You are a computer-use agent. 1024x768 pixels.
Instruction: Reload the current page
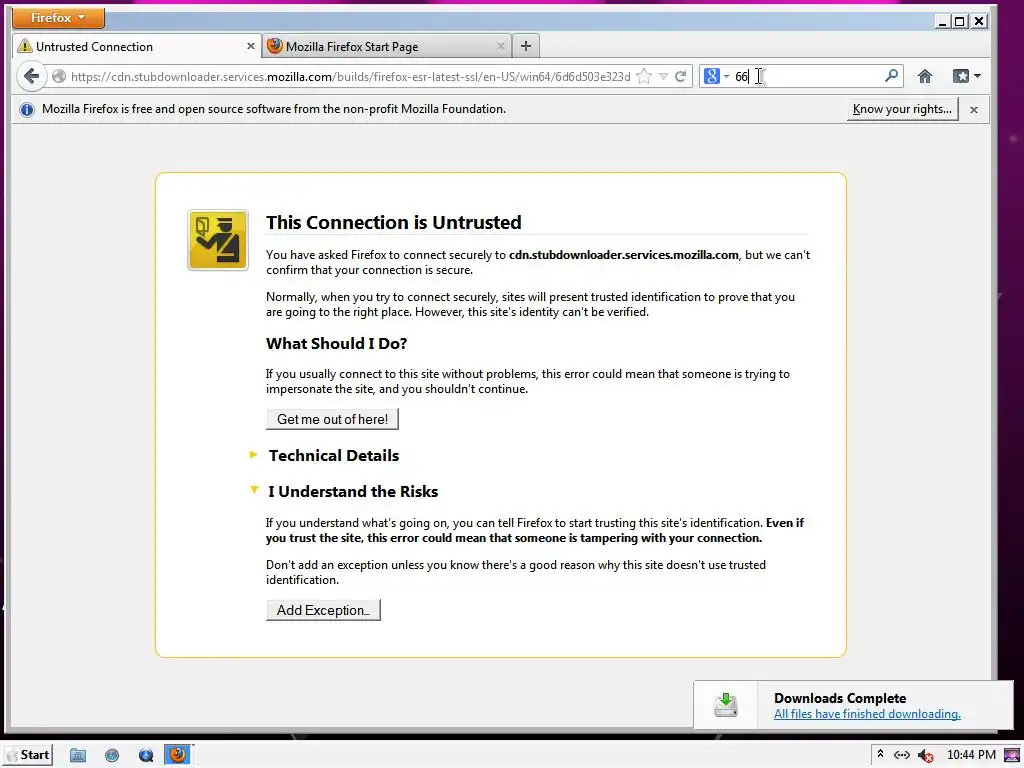point(680,76)
